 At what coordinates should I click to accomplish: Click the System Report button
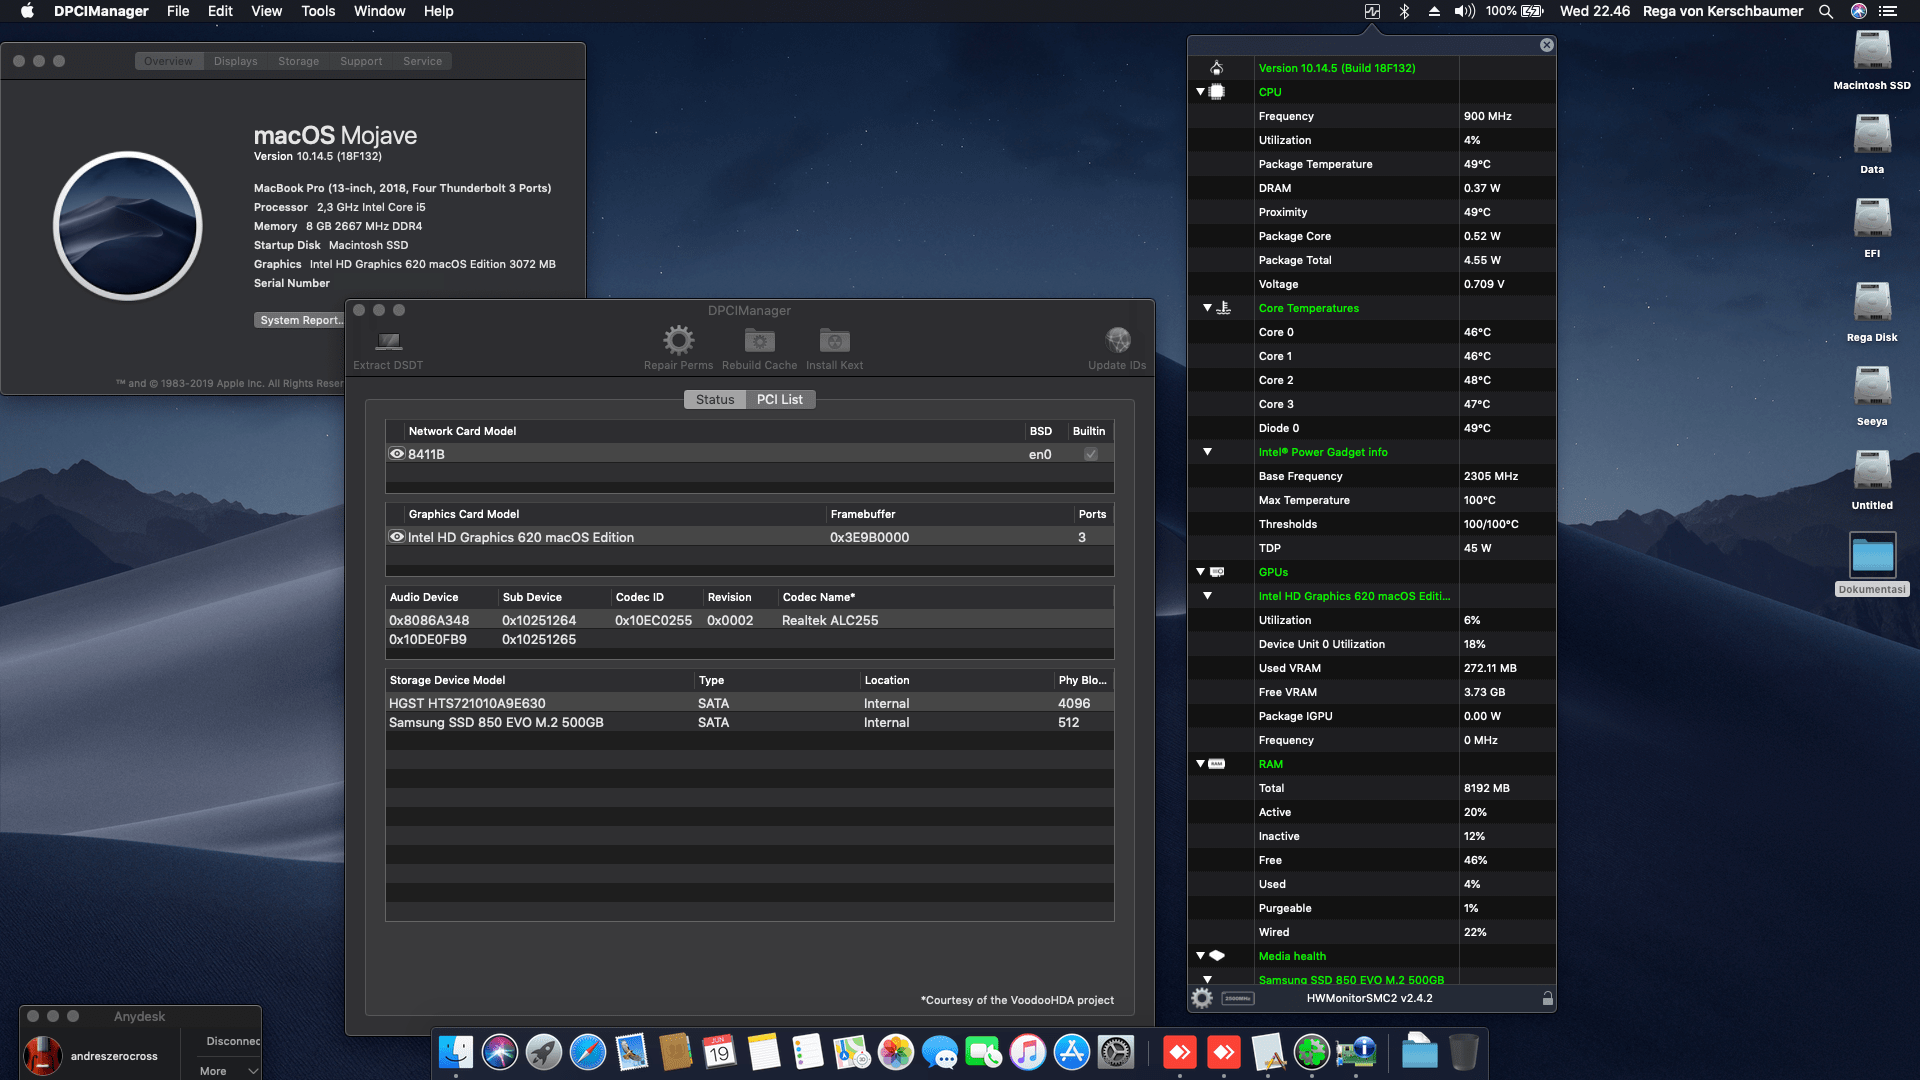coord(299,320)
